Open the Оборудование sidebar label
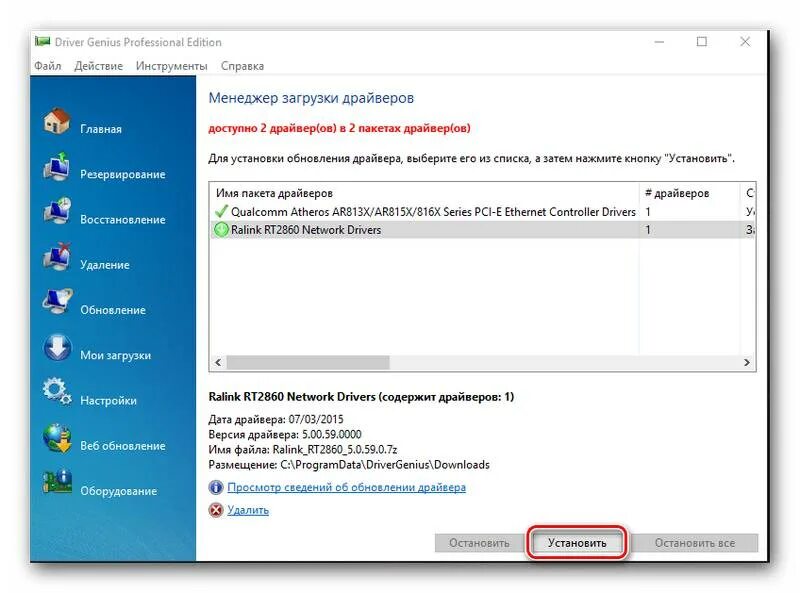 coord(118,491)
